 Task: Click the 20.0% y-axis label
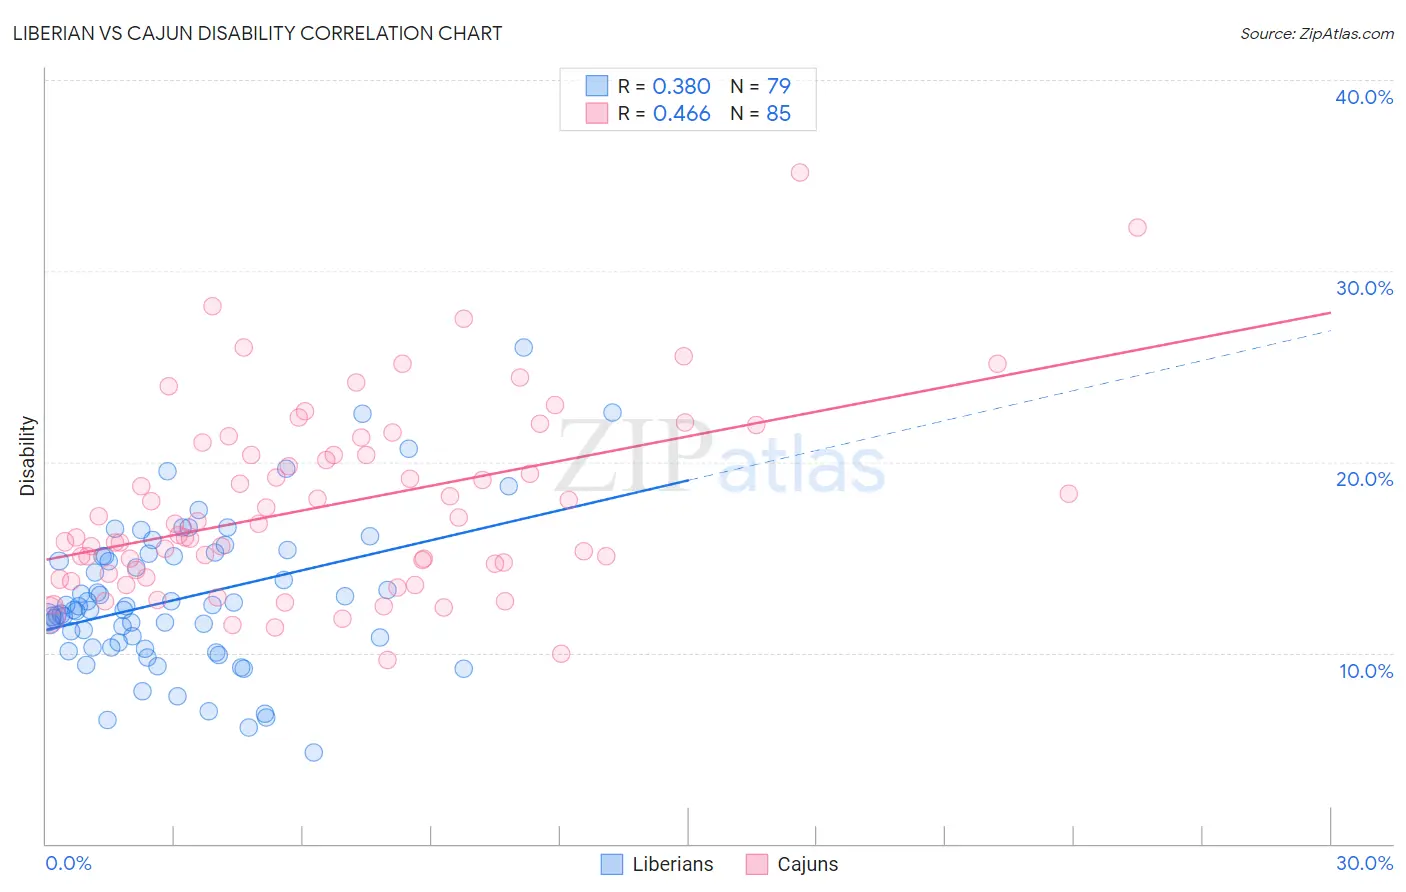click(x=1364, y=479)
